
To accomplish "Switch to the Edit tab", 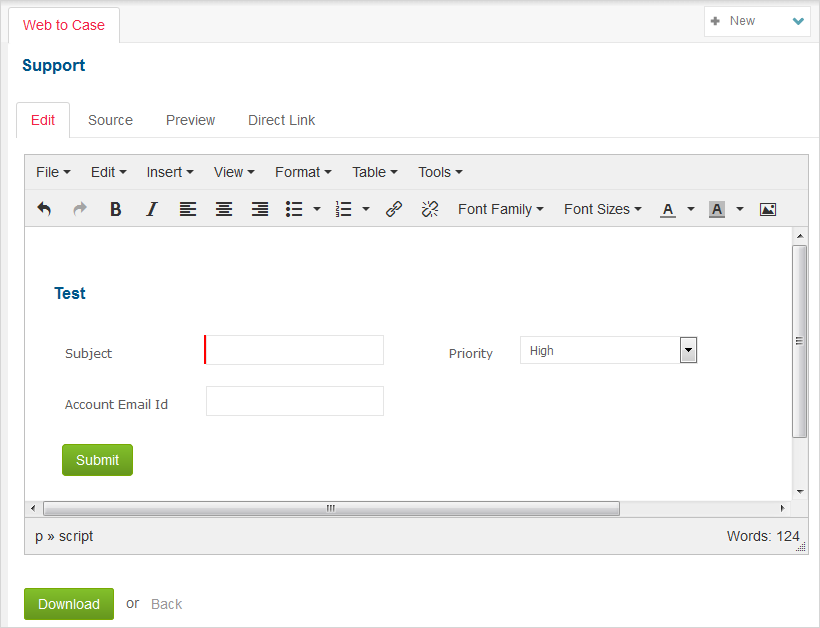I will 43,120.
